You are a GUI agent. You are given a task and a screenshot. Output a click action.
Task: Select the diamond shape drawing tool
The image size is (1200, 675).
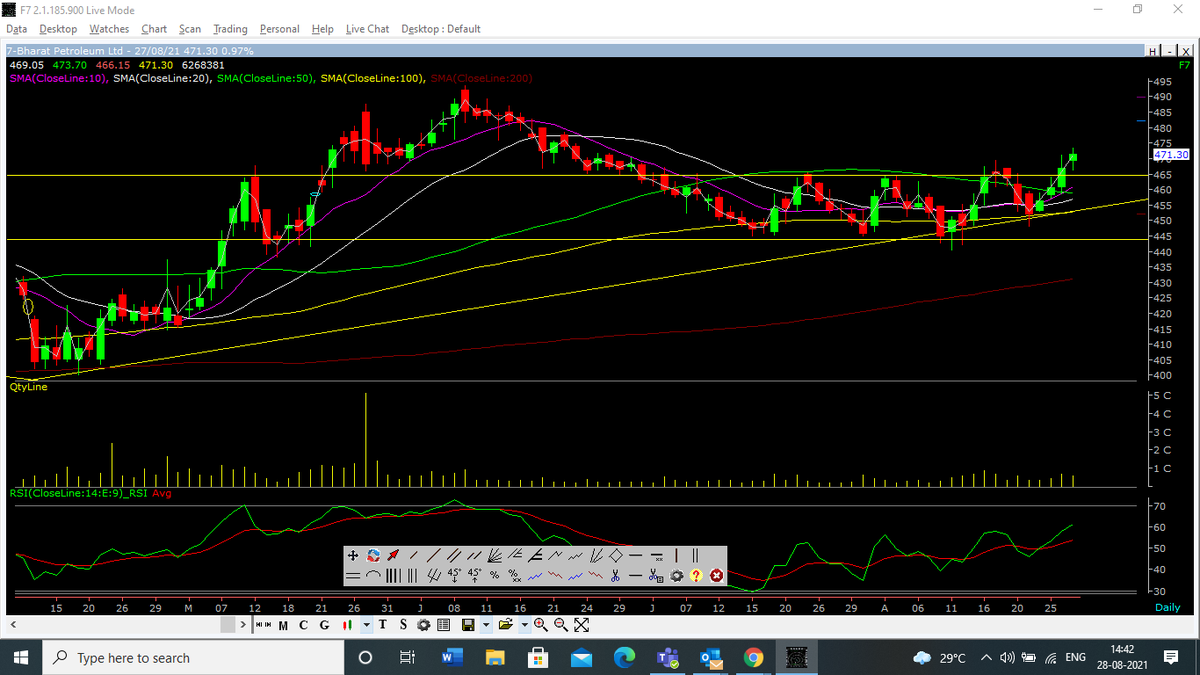(616, 555)
